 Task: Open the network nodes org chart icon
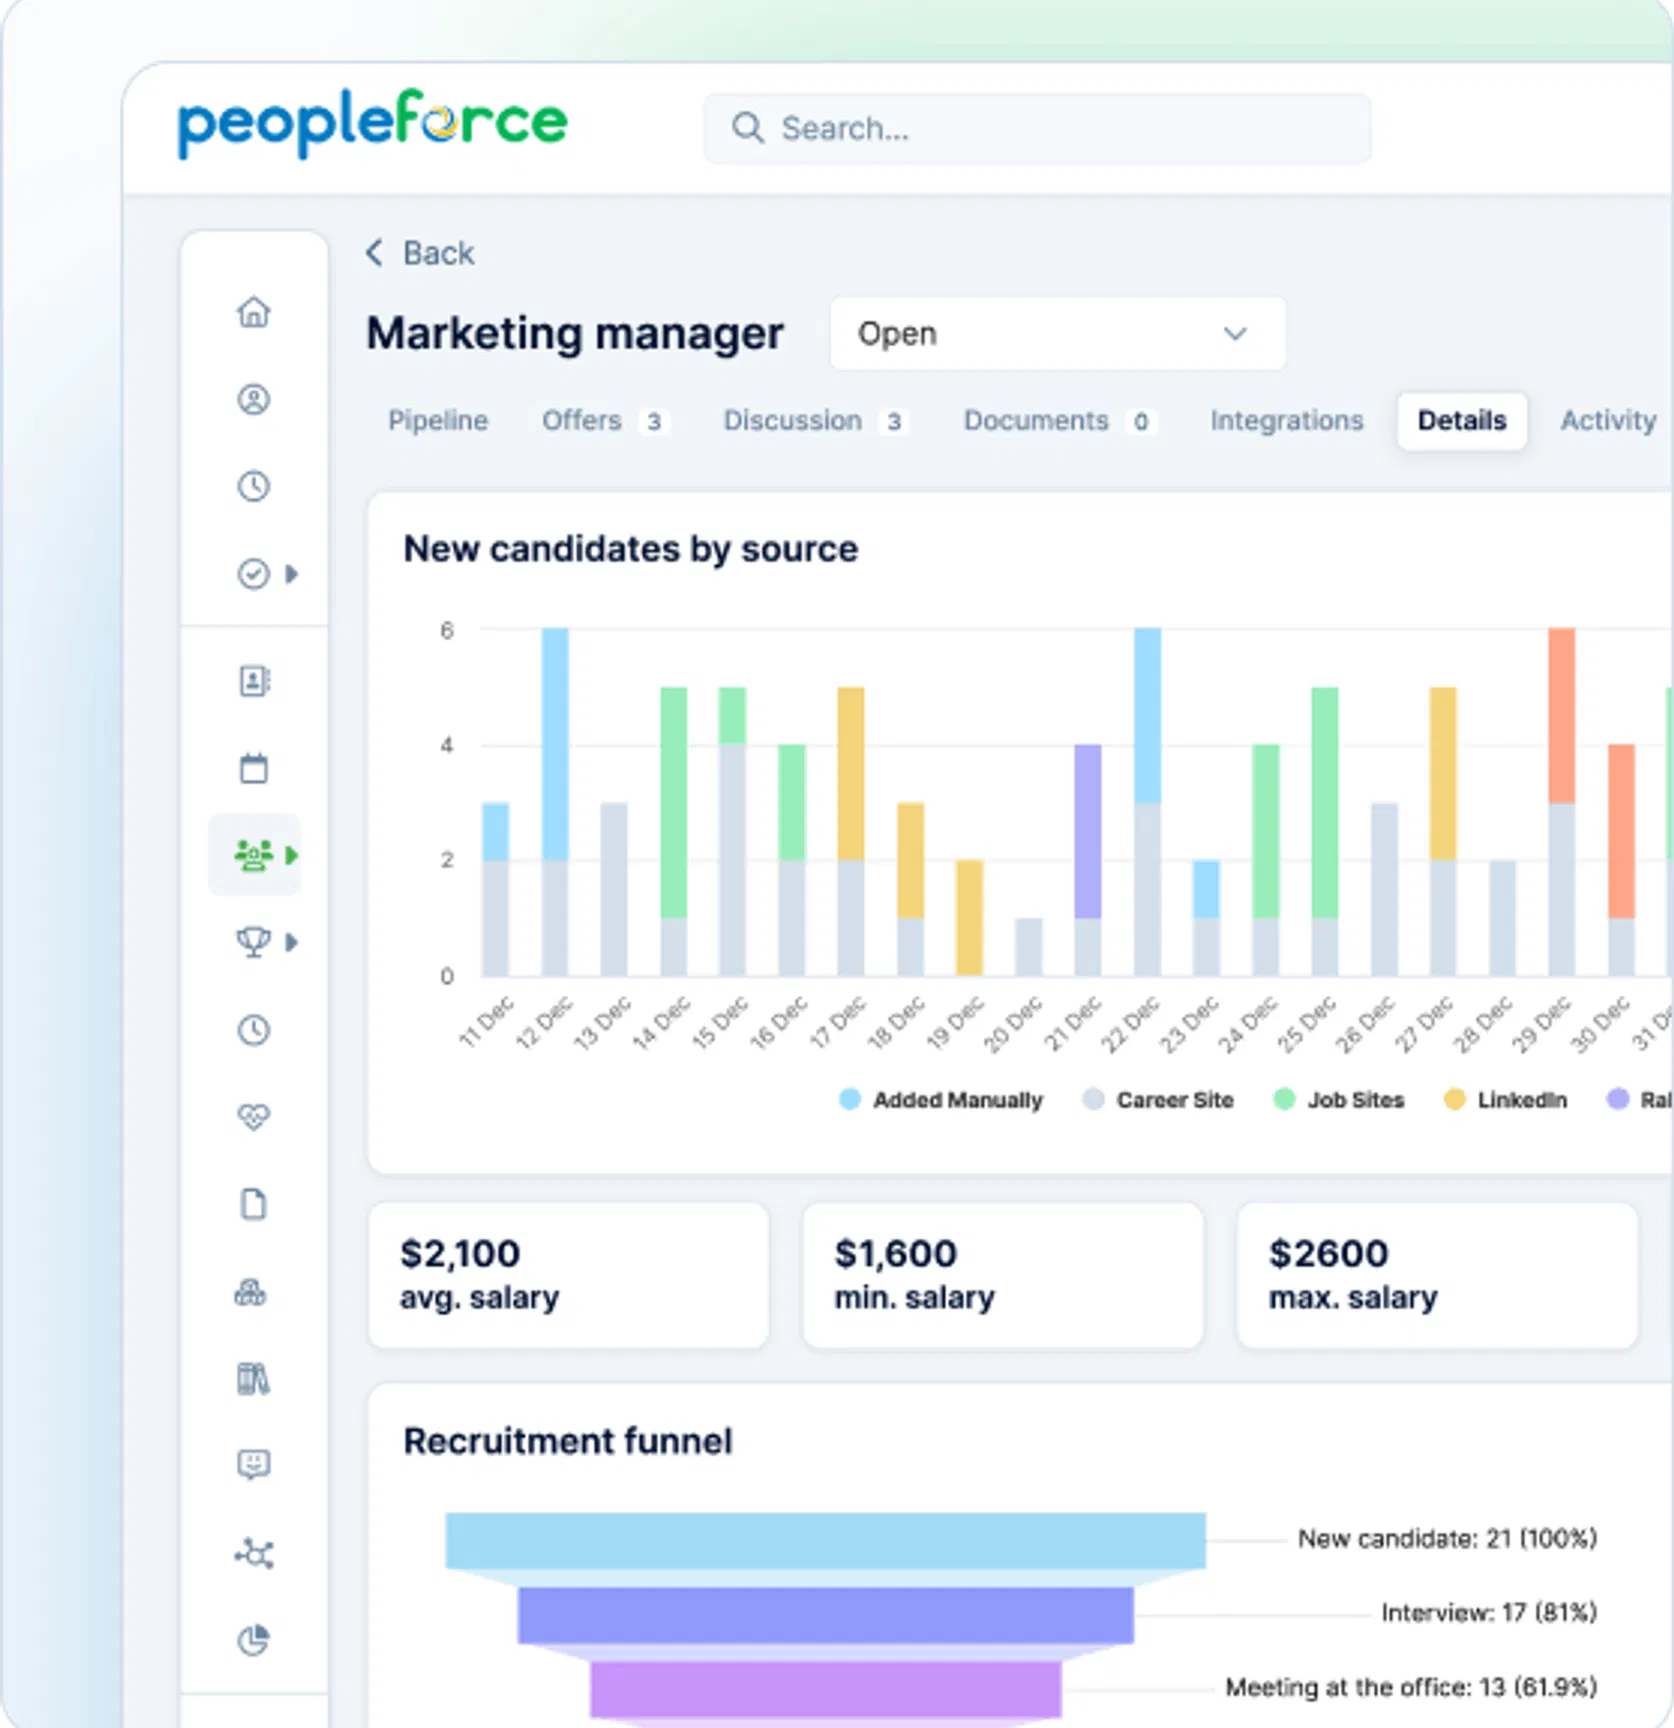[x=254, y=1553]
